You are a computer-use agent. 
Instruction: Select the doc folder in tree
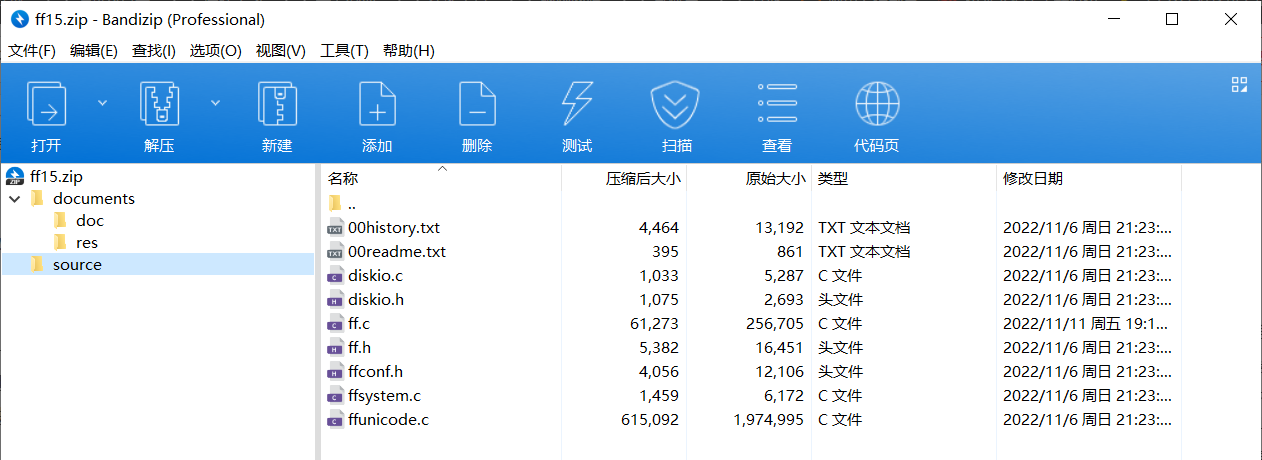[90, 220]
